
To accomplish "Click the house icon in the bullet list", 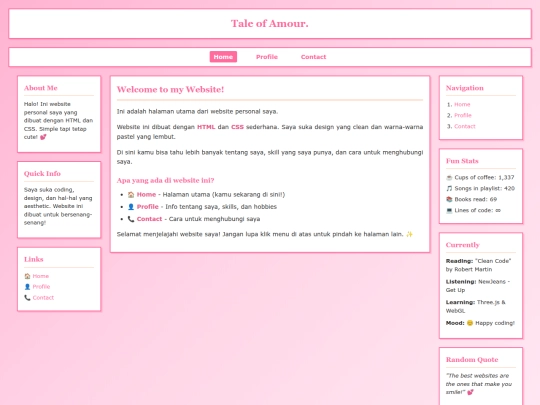I will 131,195.
